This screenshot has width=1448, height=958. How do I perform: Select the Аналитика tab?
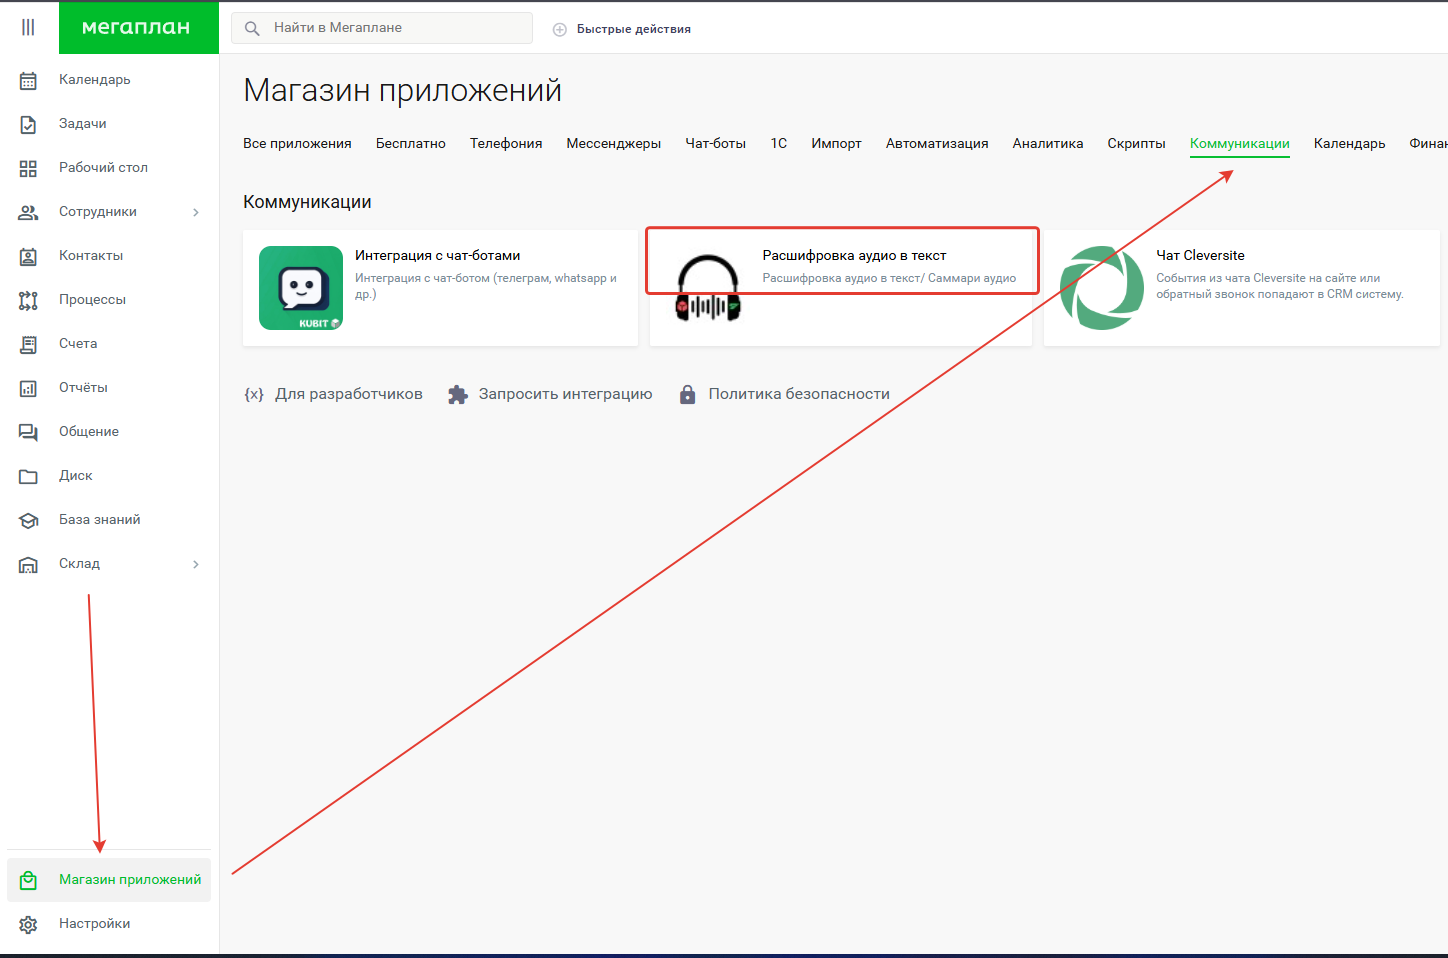click(x=1047, y=143)
